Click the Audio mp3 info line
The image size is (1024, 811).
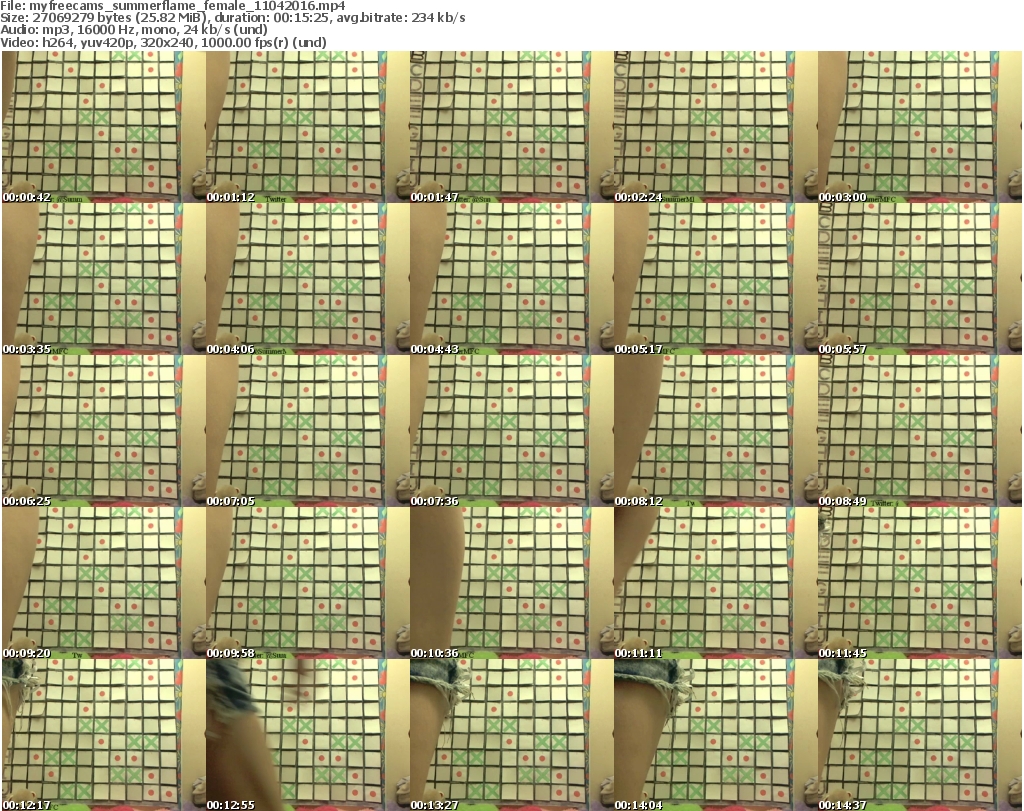pos(134,30)
